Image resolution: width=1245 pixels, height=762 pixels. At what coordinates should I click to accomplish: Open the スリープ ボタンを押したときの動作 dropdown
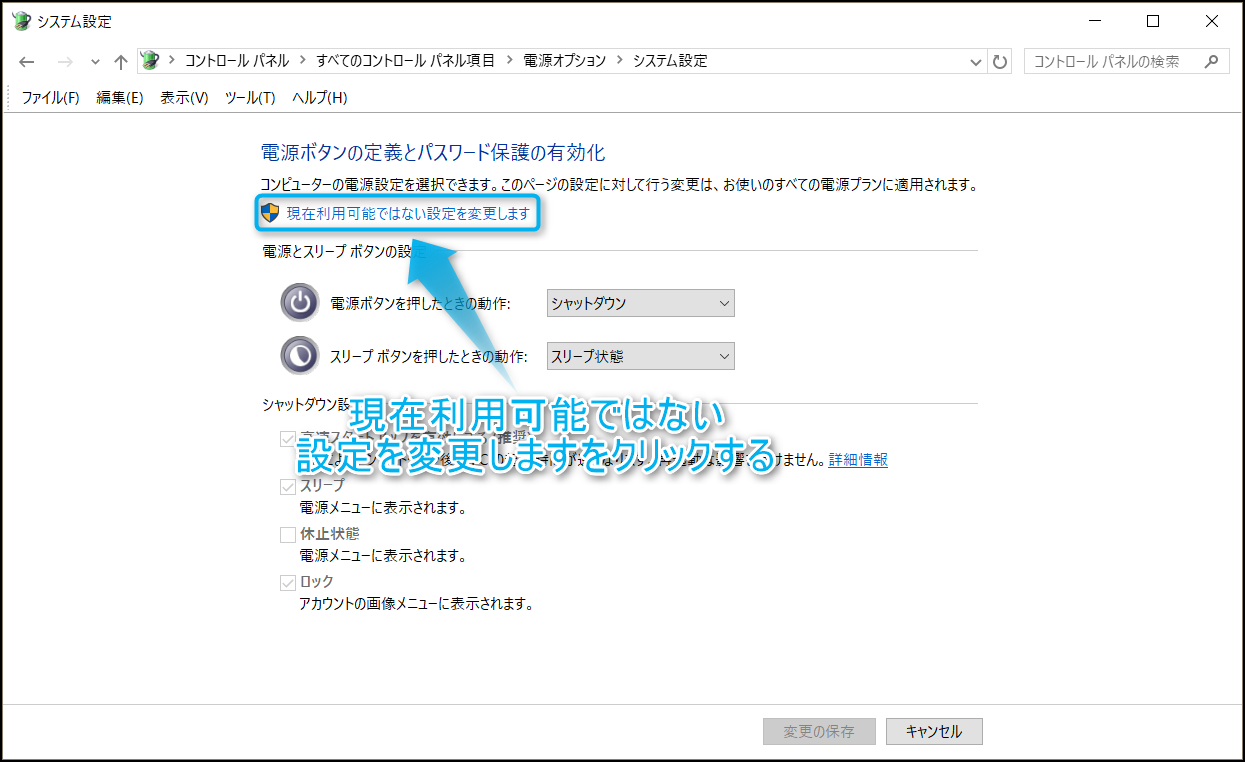640,356
